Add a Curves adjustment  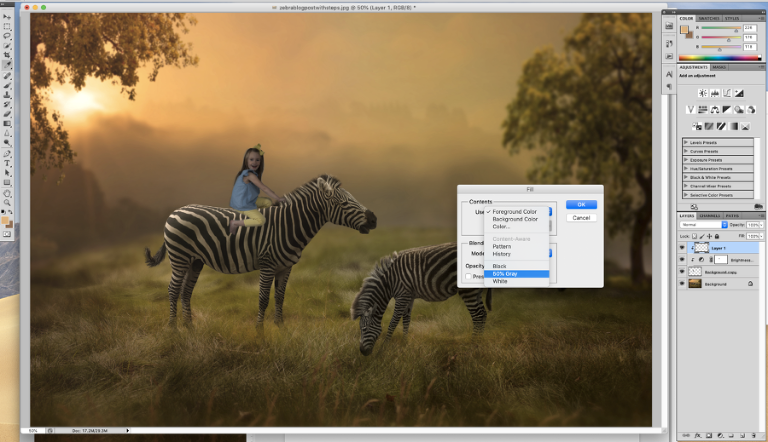[727, 93]
